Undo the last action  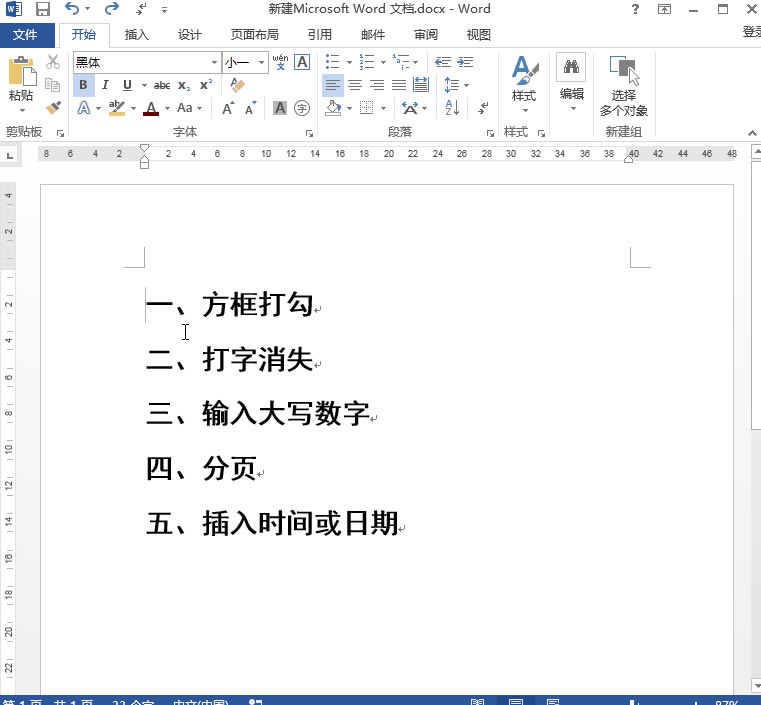pos(72,8)
